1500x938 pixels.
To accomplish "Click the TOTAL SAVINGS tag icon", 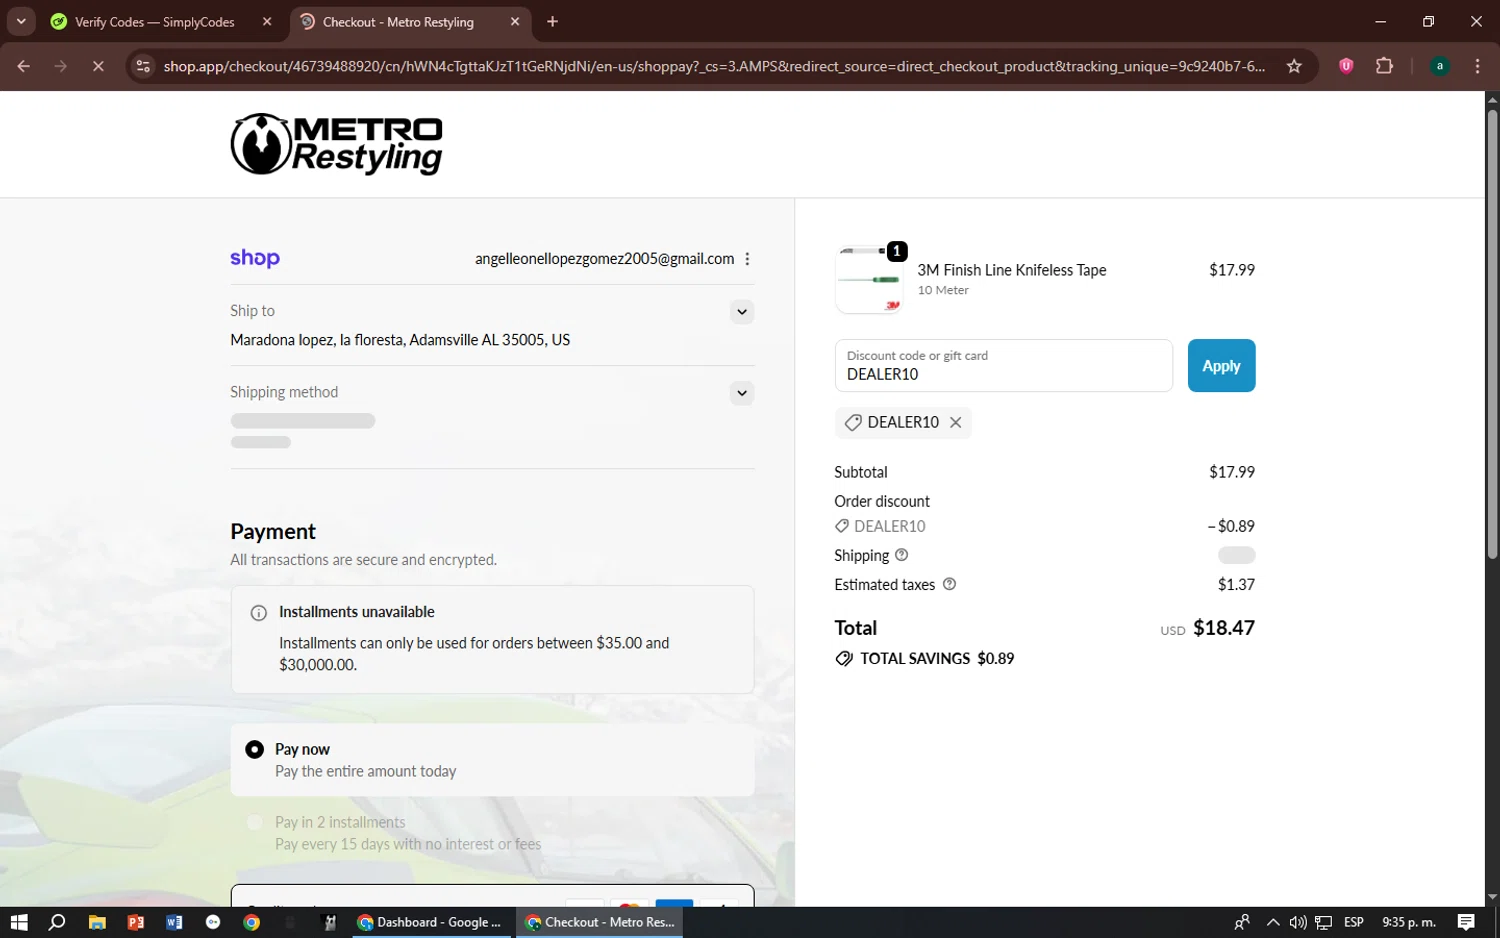I will click(x=844, y=659).
